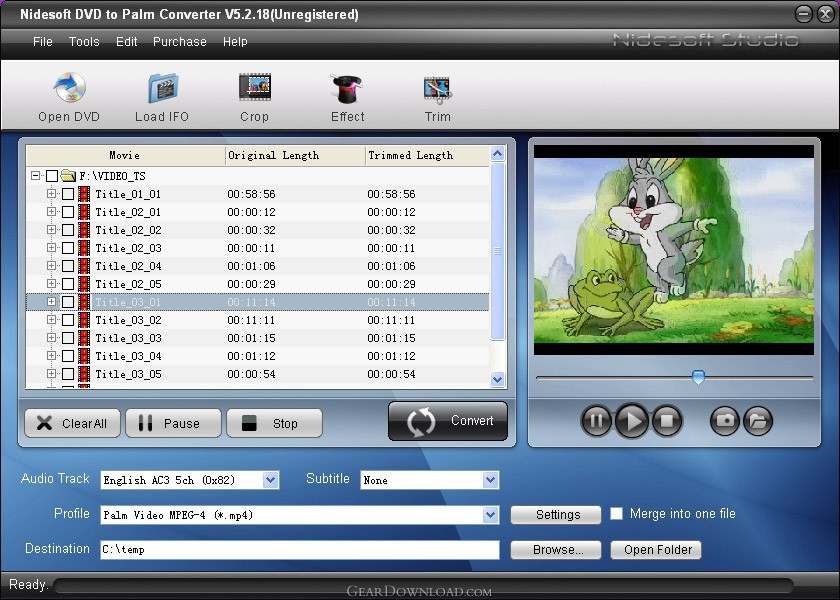Image resolution: width=840 pixels, height=600 pixels.
Task: Expand the Title_02_01 node
Action: point(51,212)
